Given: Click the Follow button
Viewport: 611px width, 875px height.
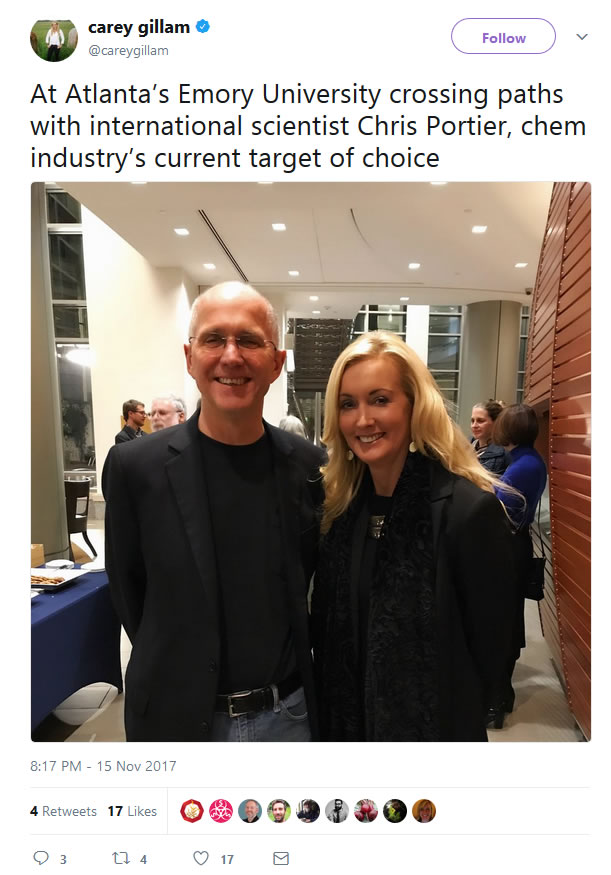Looking at the screenshot, I should pyautogui.click(x=503, y=36).
